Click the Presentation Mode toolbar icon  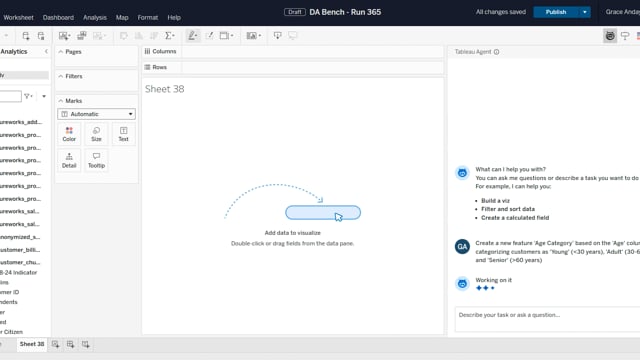point(293,36)
